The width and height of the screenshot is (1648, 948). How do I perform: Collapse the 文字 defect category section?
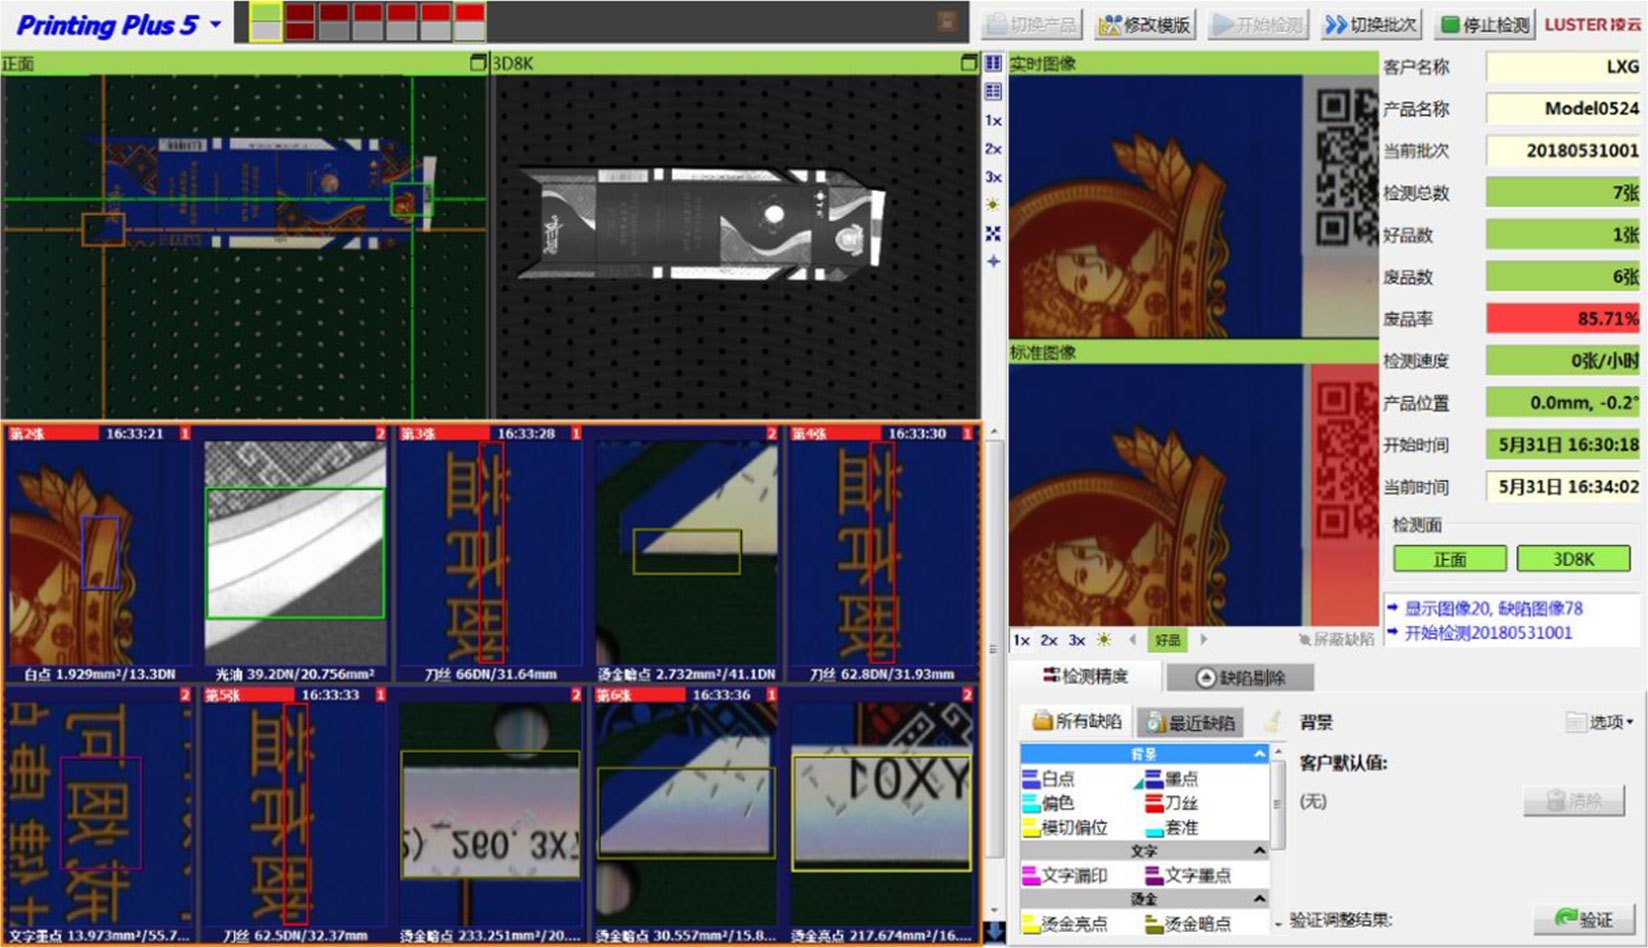(1259, 851)
